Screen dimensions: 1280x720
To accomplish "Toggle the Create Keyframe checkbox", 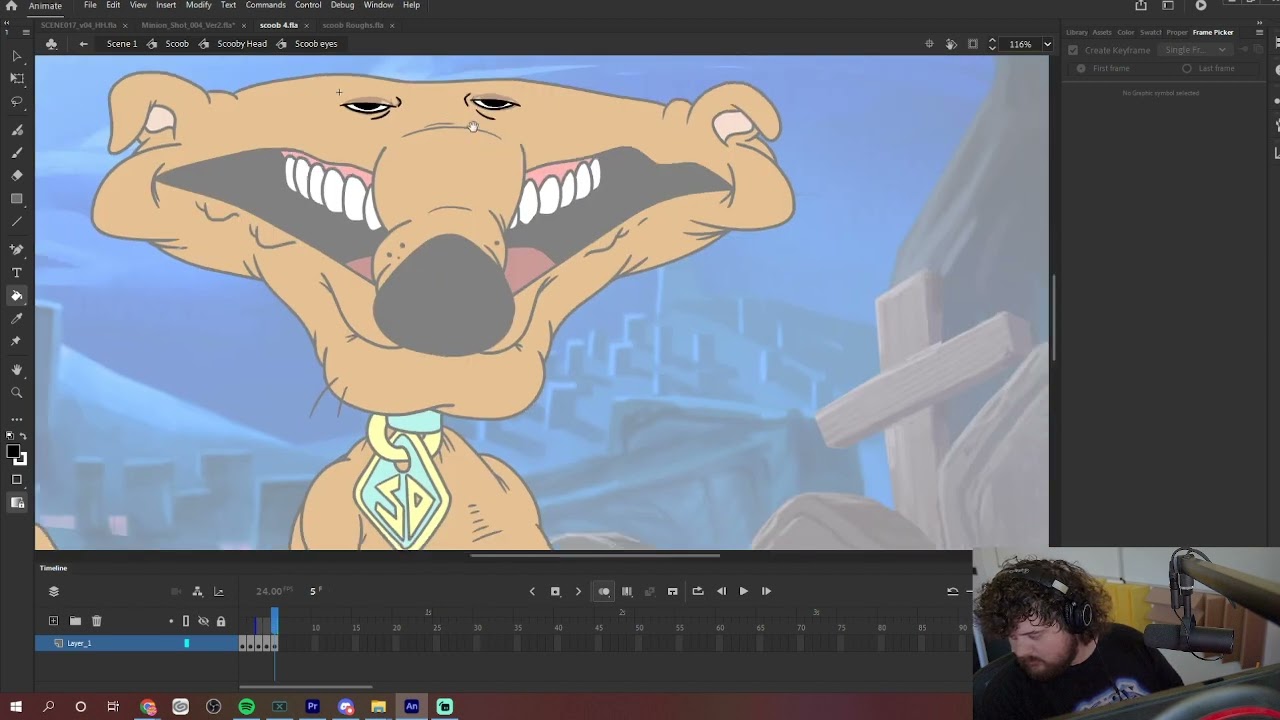I will 1073,50.
